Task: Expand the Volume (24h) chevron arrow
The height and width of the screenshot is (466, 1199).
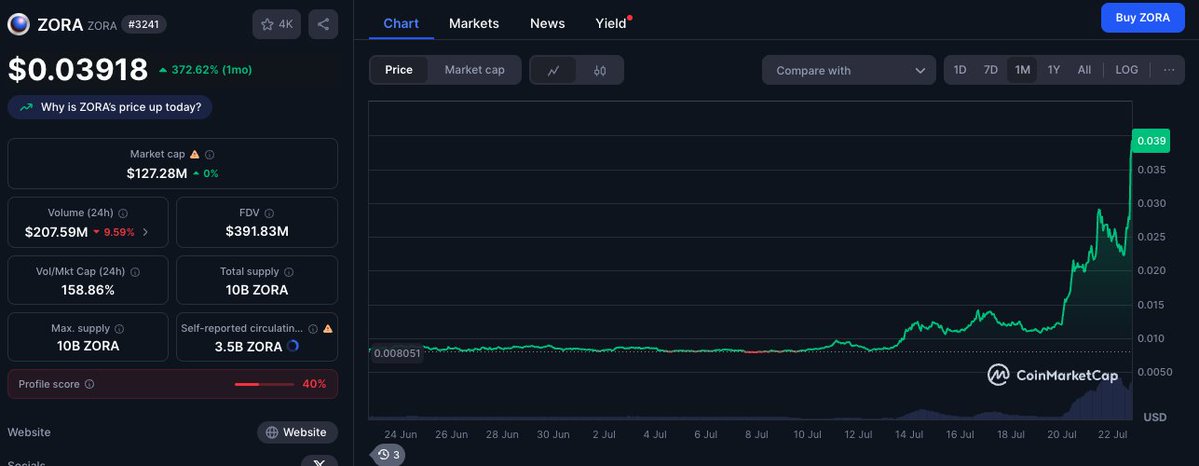Action: pos(145,232)
